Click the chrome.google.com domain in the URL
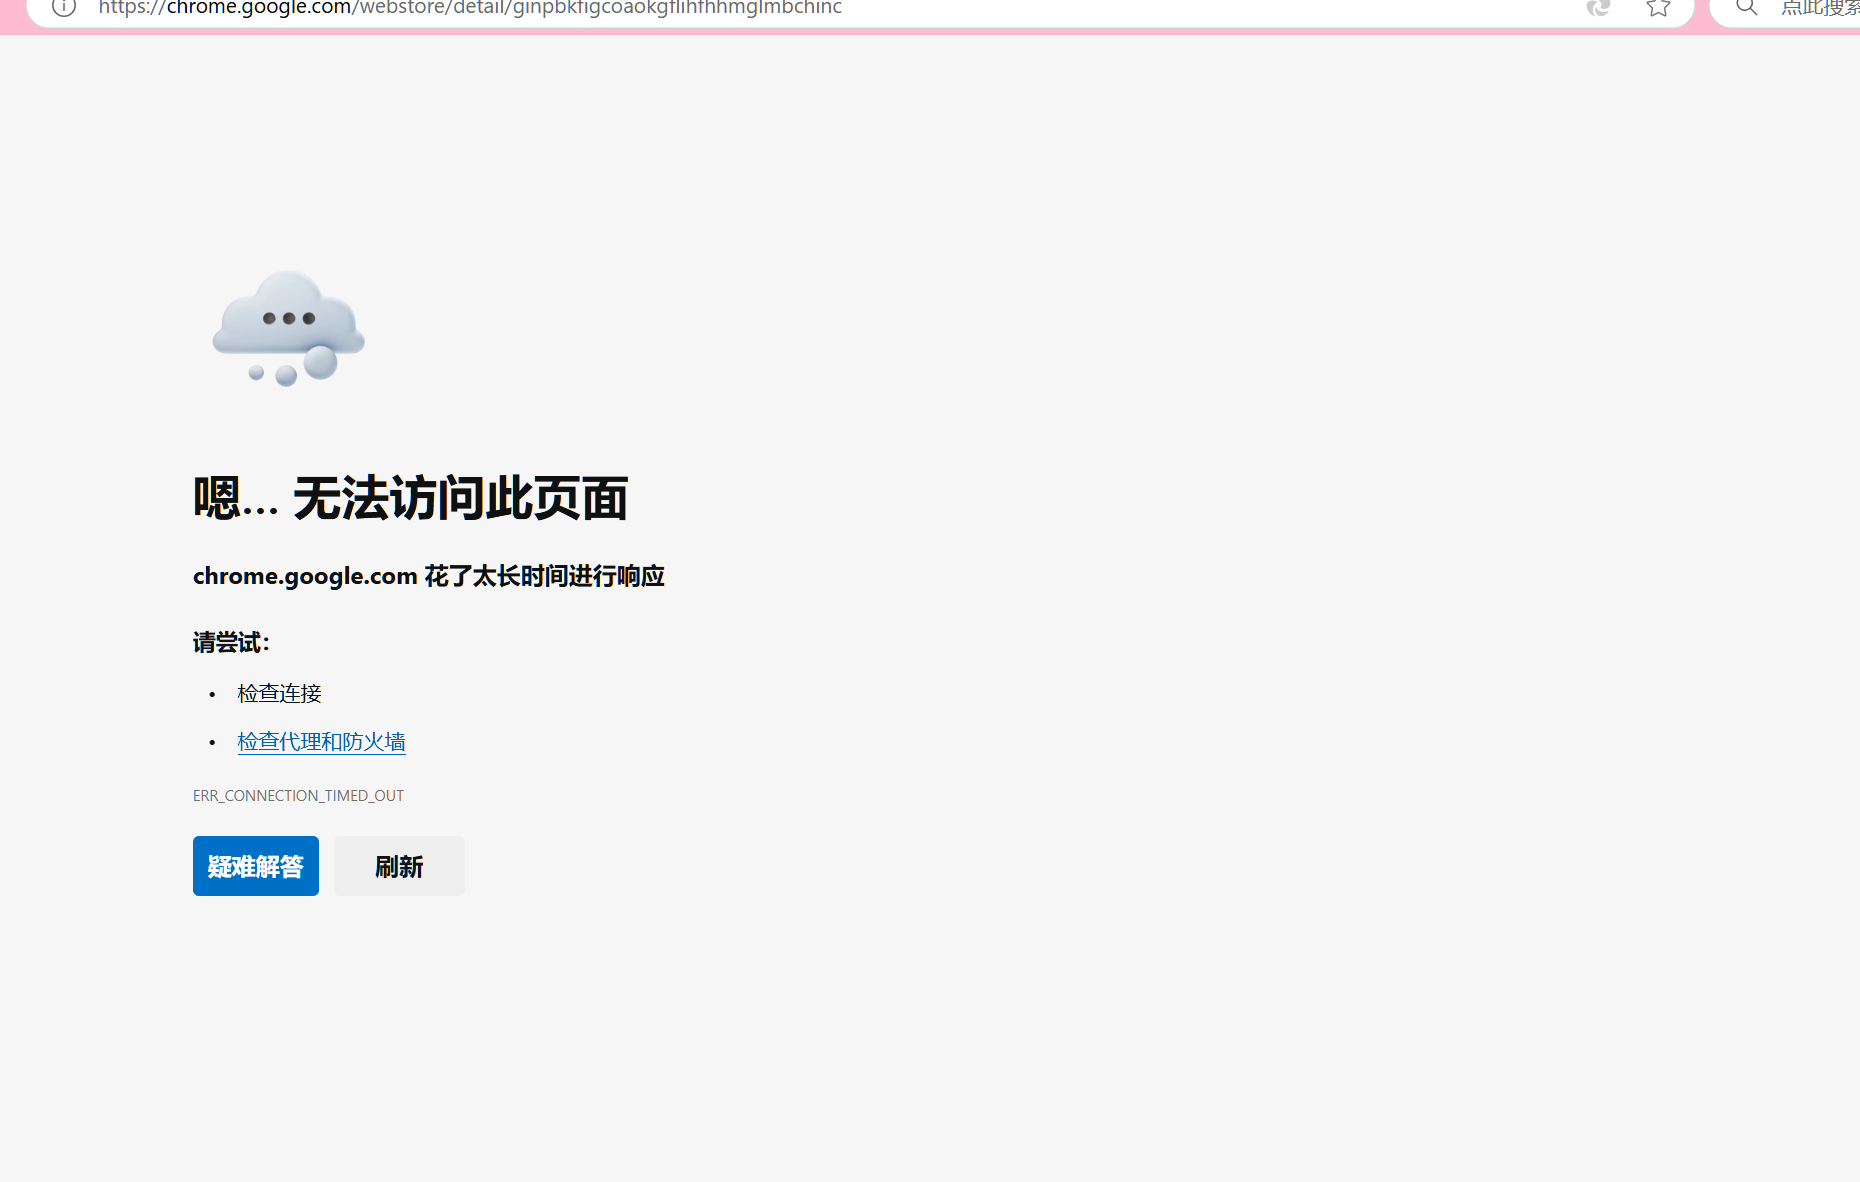 pyautogui.click(x=258, y=8)
